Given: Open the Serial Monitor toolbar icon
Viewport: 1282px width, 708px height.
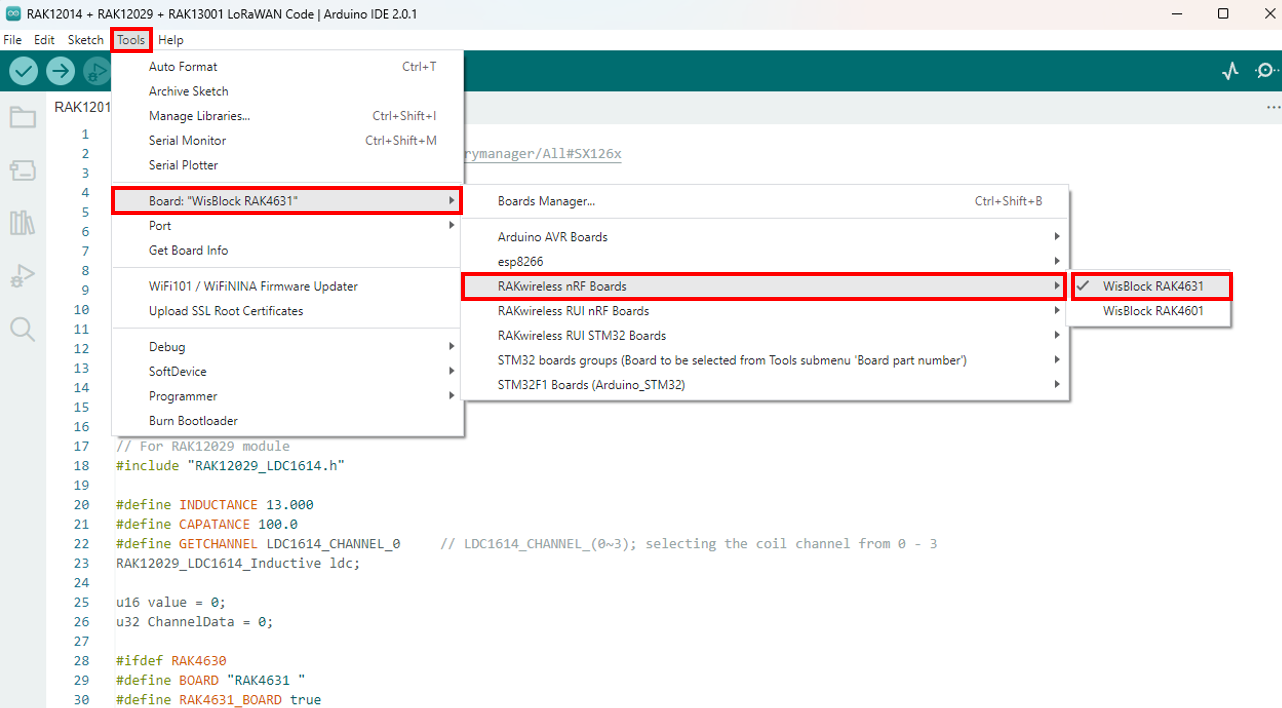Looking at the screenshot, I should [x=1267, y=71].
